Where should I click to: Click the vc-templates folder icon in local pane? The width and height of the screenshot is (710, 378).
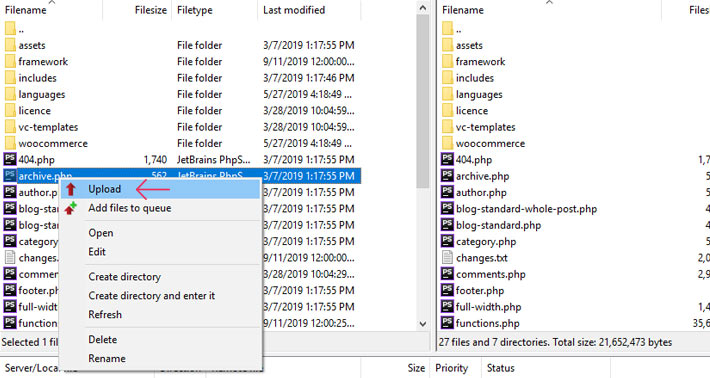[x=10, y=127]
